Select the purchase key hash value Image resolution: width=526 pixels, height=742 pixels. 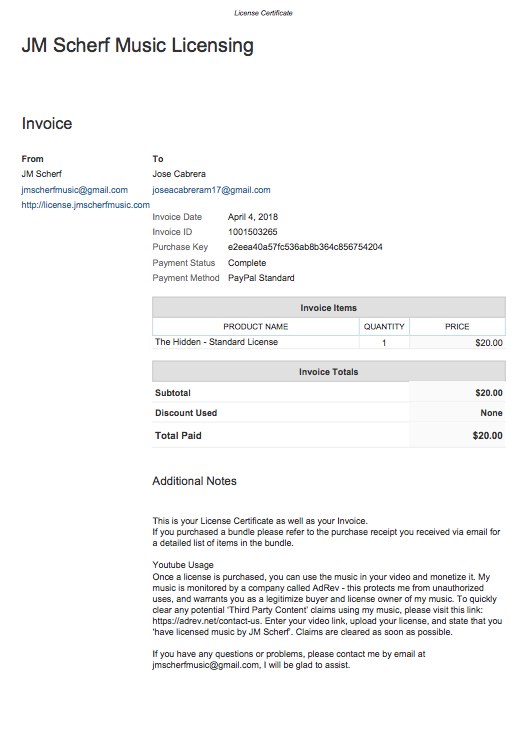tap(305, 247)
